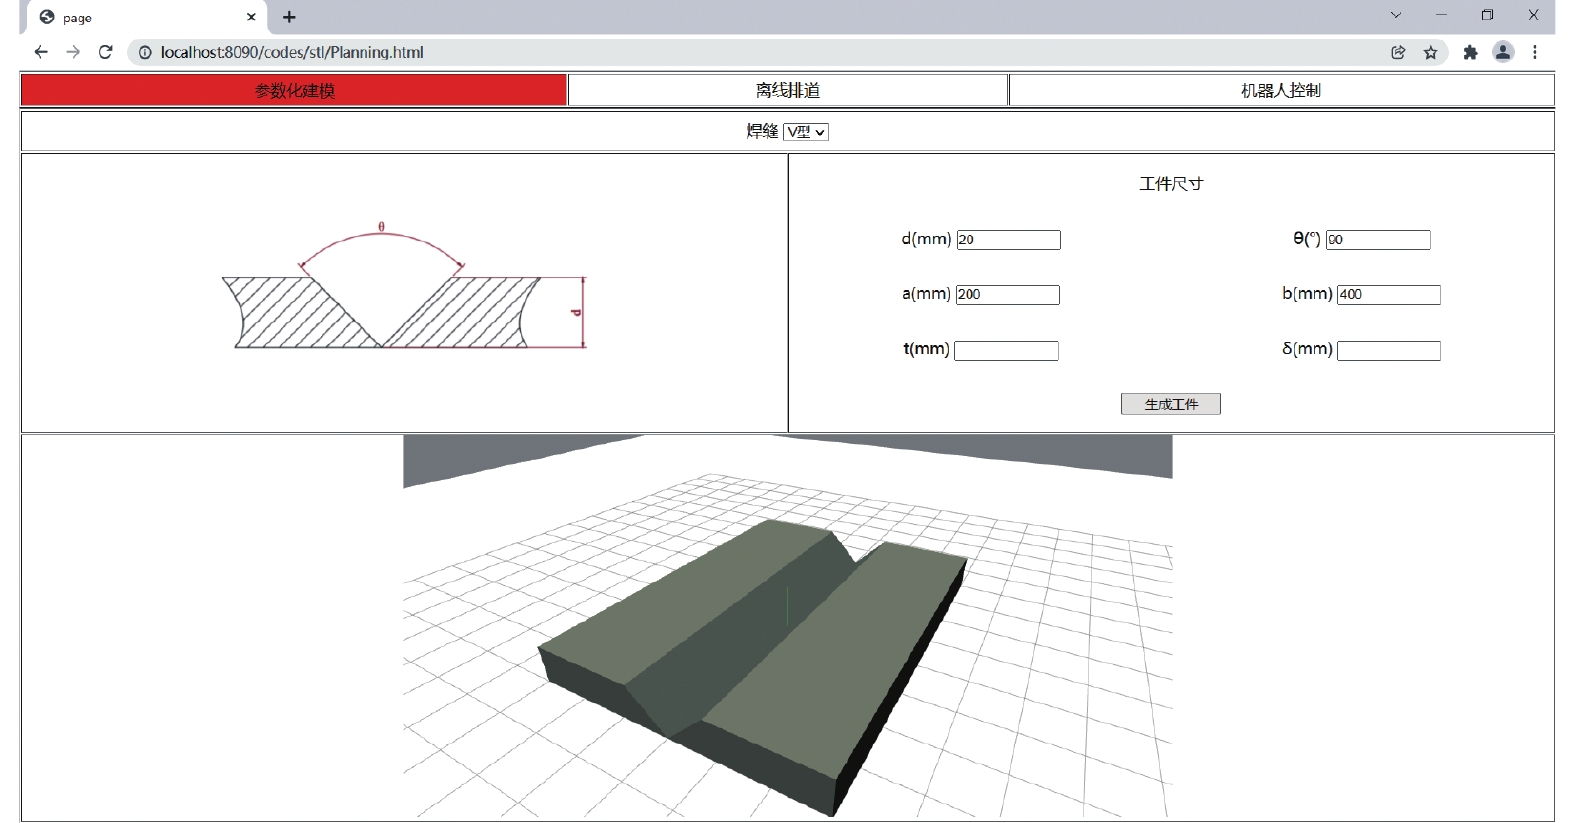This screenshot has width=1575, height=823.
Task: Click the browser back arrow
Action: 40,52
